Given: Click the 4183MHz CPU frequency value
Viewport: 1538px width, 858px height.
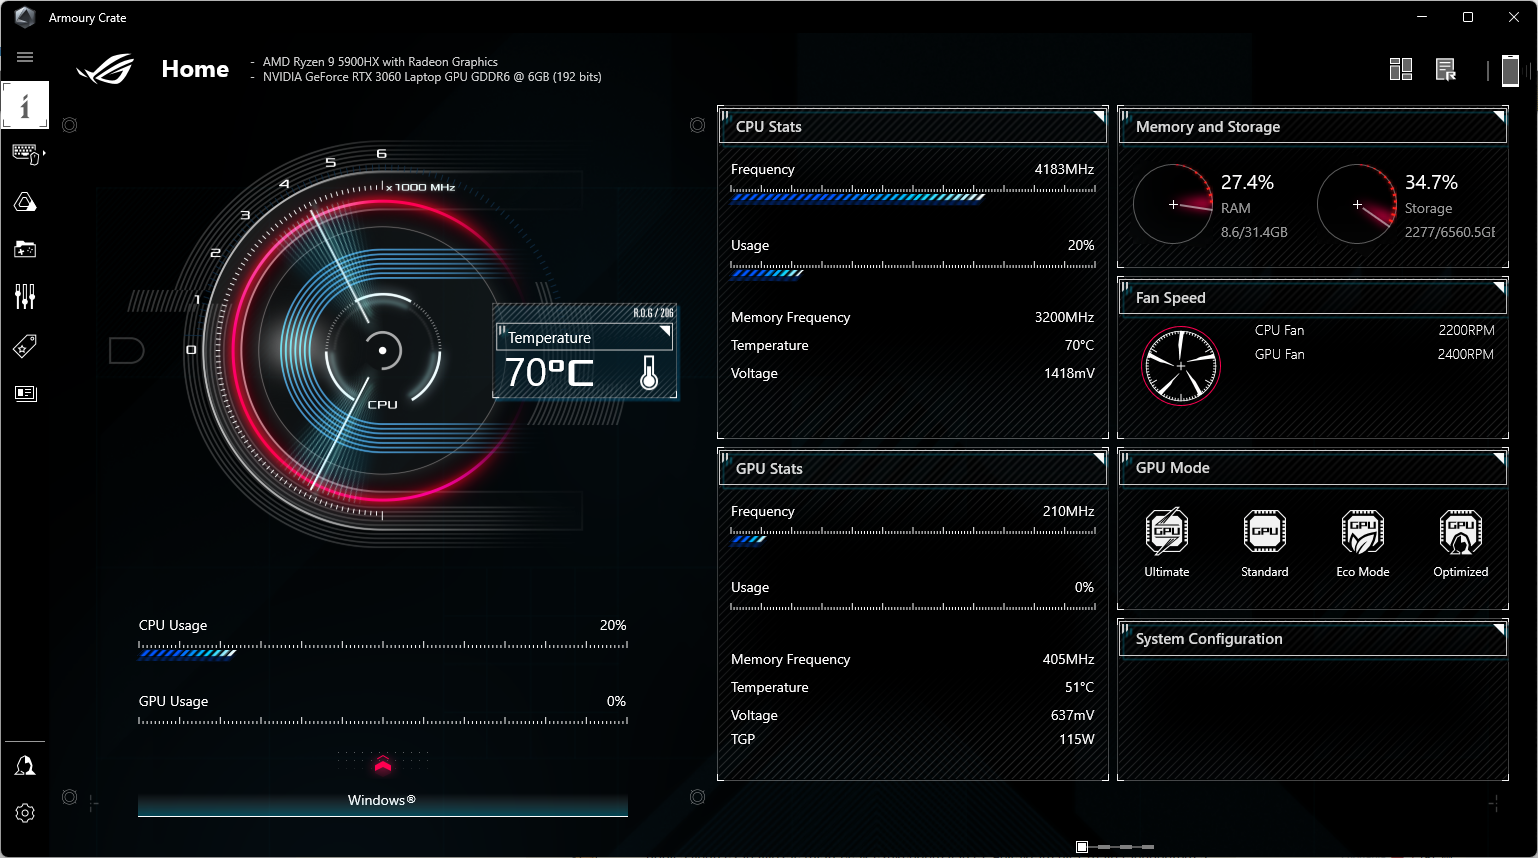Looking at the screenshot, I should coord(1064,170).
